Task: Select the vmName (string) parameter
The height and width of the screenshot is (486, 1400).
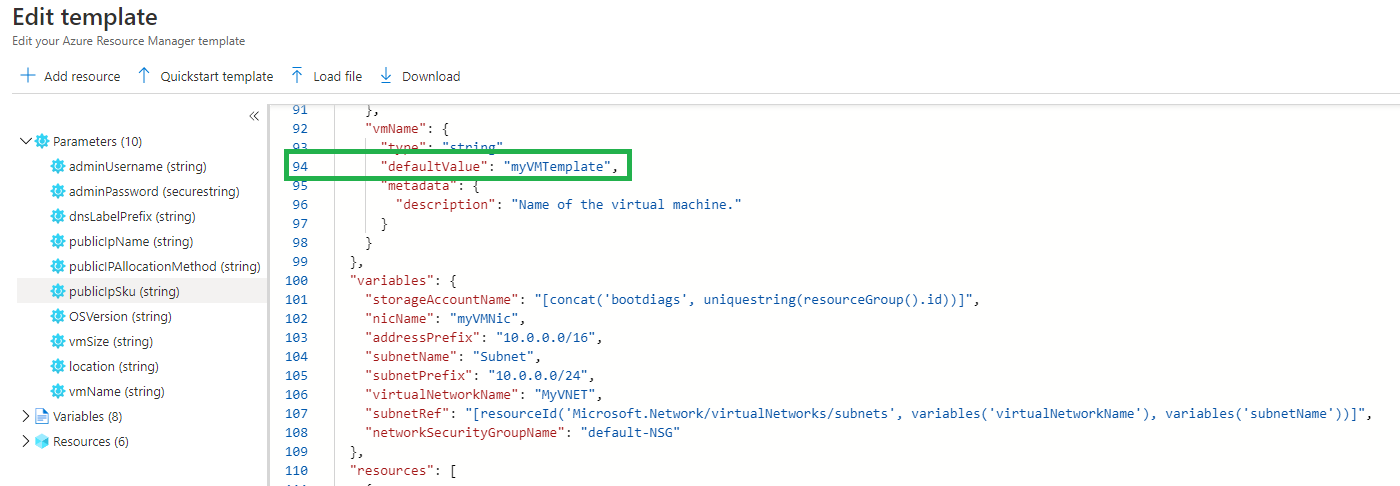Action: (x=116, y=392)
